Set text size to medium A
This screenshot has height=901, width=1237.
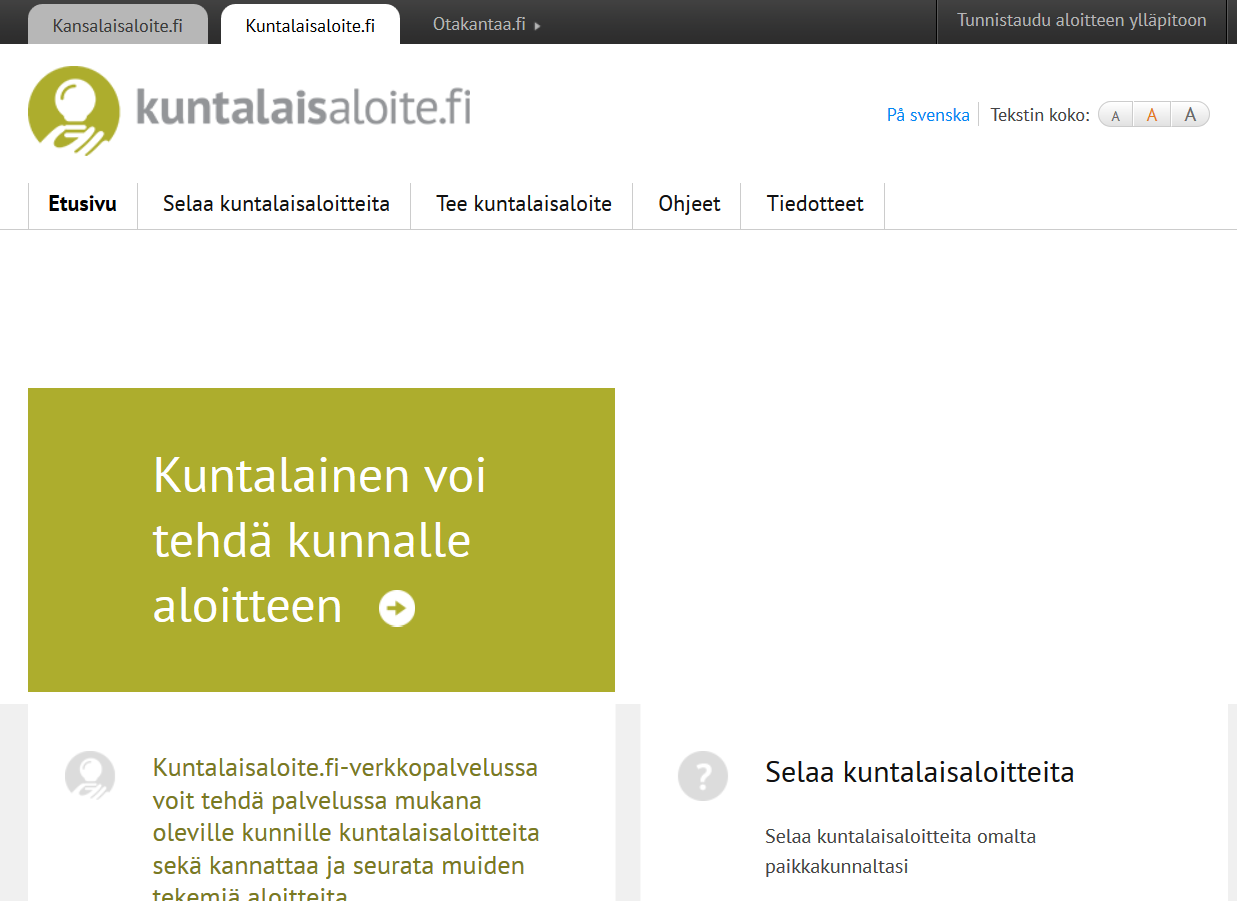point(1152,116)
